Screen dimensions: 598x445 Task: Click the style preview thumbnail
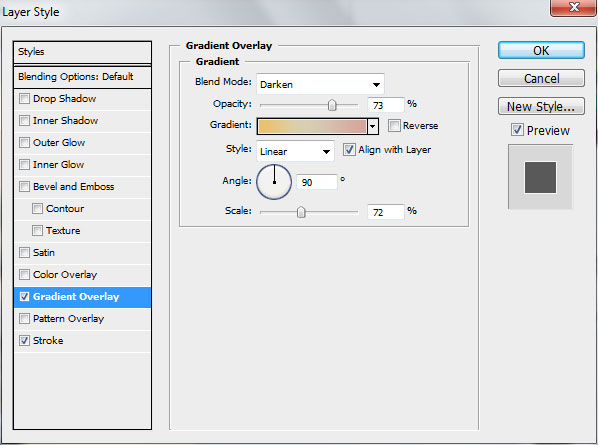(540, 177)
